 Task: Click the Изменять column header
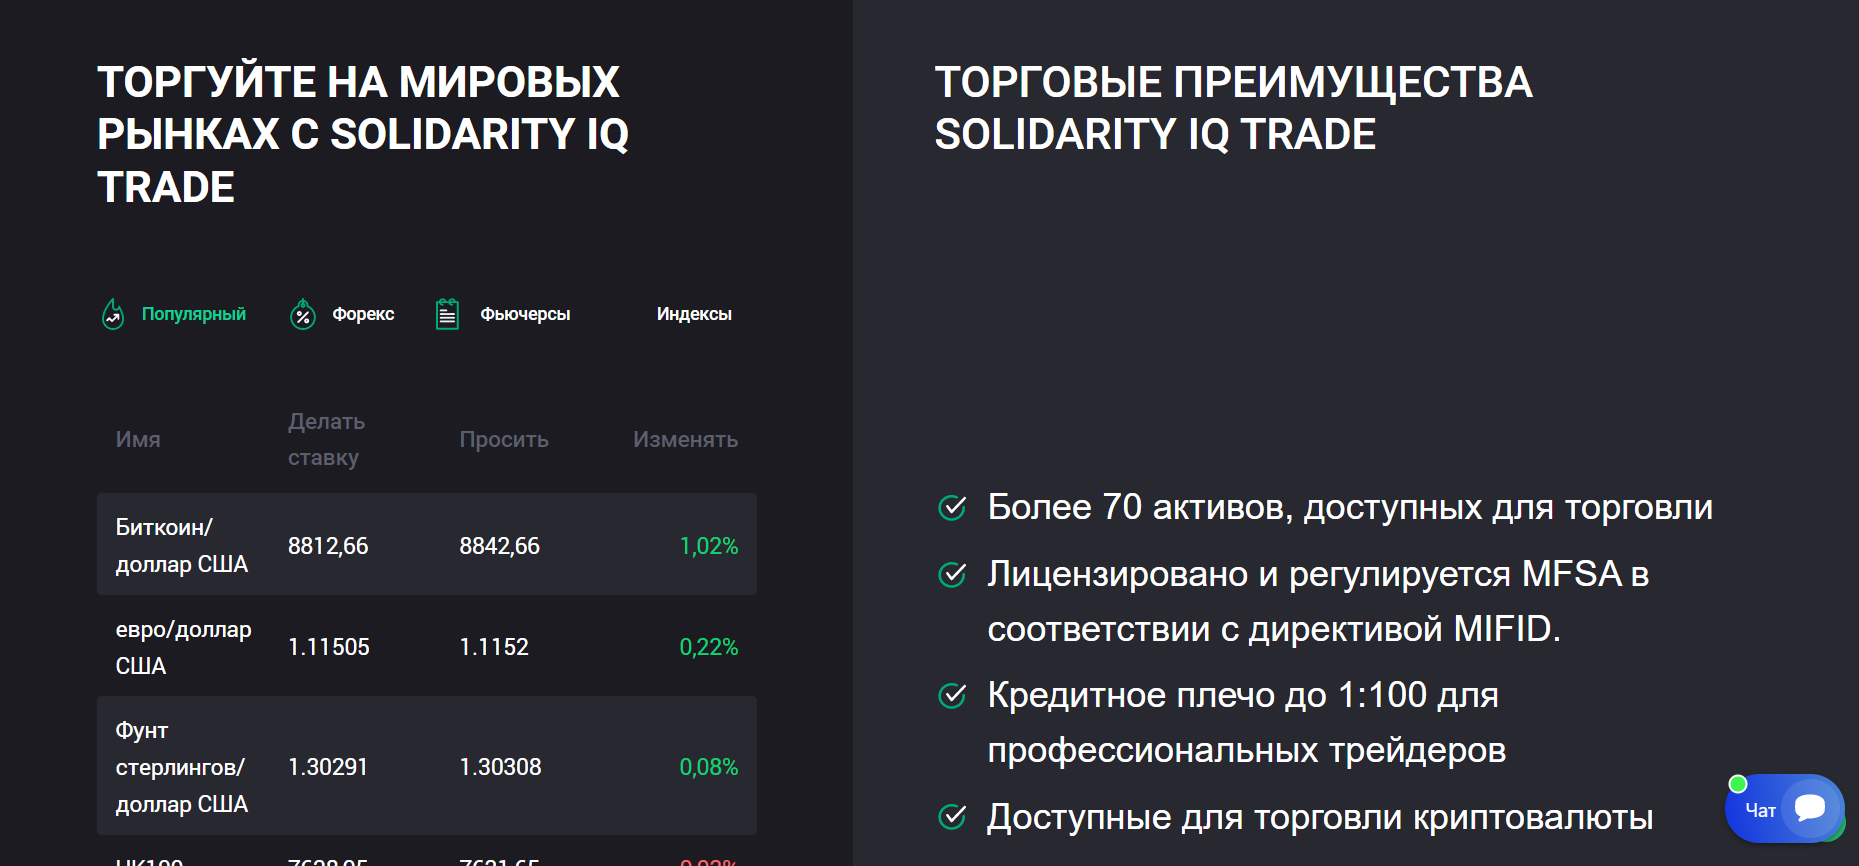tap(684, 439)
